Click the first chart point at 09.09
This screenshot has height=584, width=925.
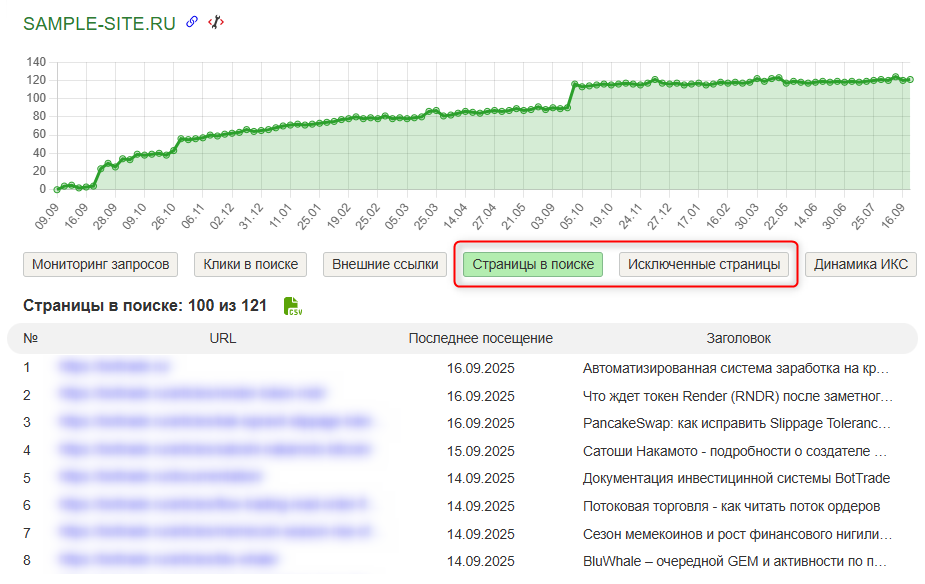pyautogui.click(x=57, y=189)
